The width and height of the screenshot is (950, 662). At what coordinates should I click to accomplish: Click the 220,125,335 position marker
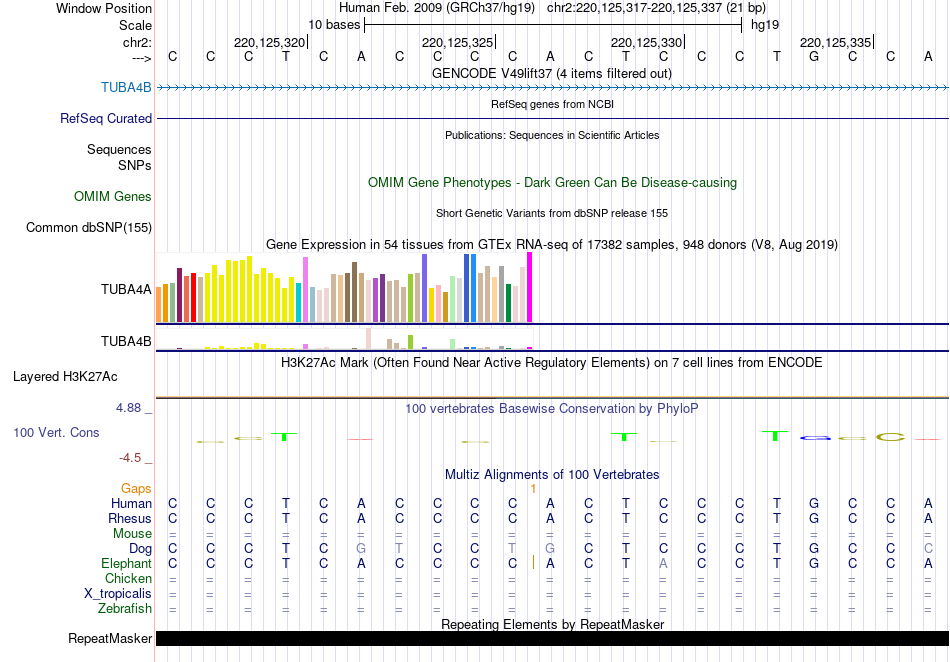[x=835, y=42]
